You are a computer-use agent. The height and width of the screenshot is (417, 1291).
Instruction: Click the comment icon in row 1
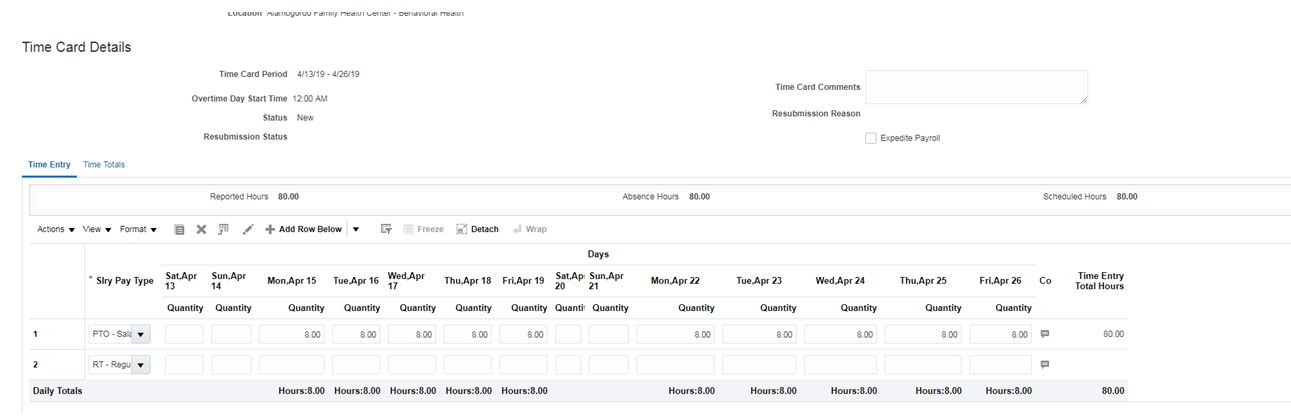pos(1045,333)
